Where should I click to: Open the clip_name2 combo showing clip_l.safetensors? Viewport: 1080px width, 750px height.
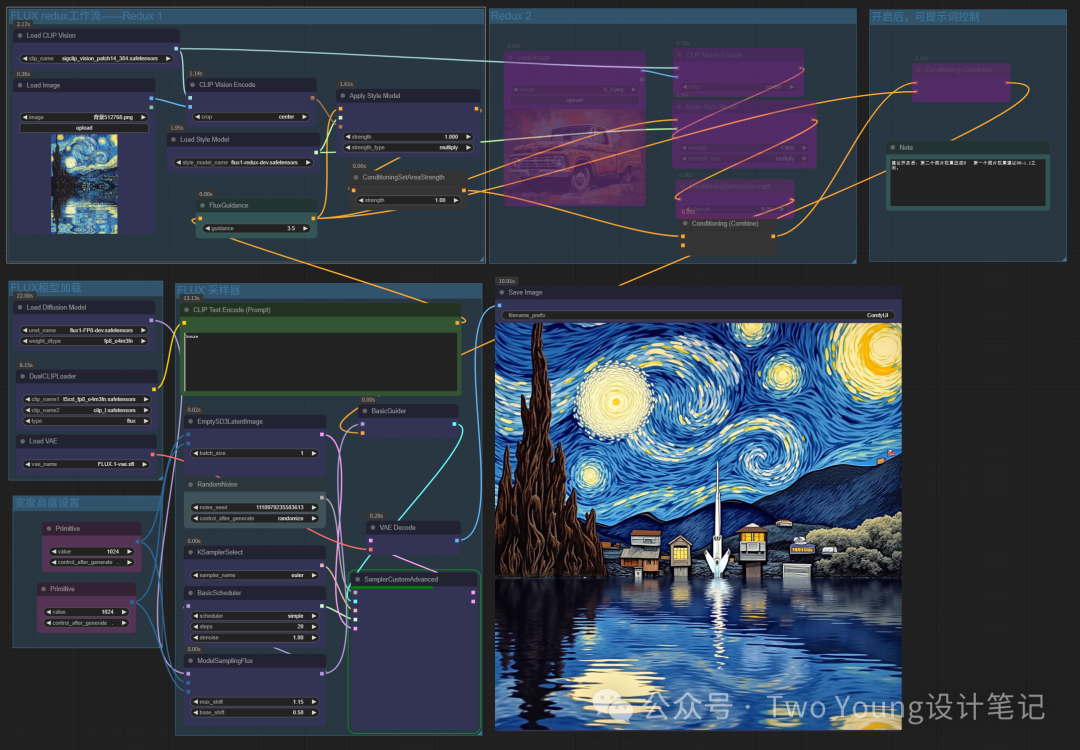coord(87,410)
